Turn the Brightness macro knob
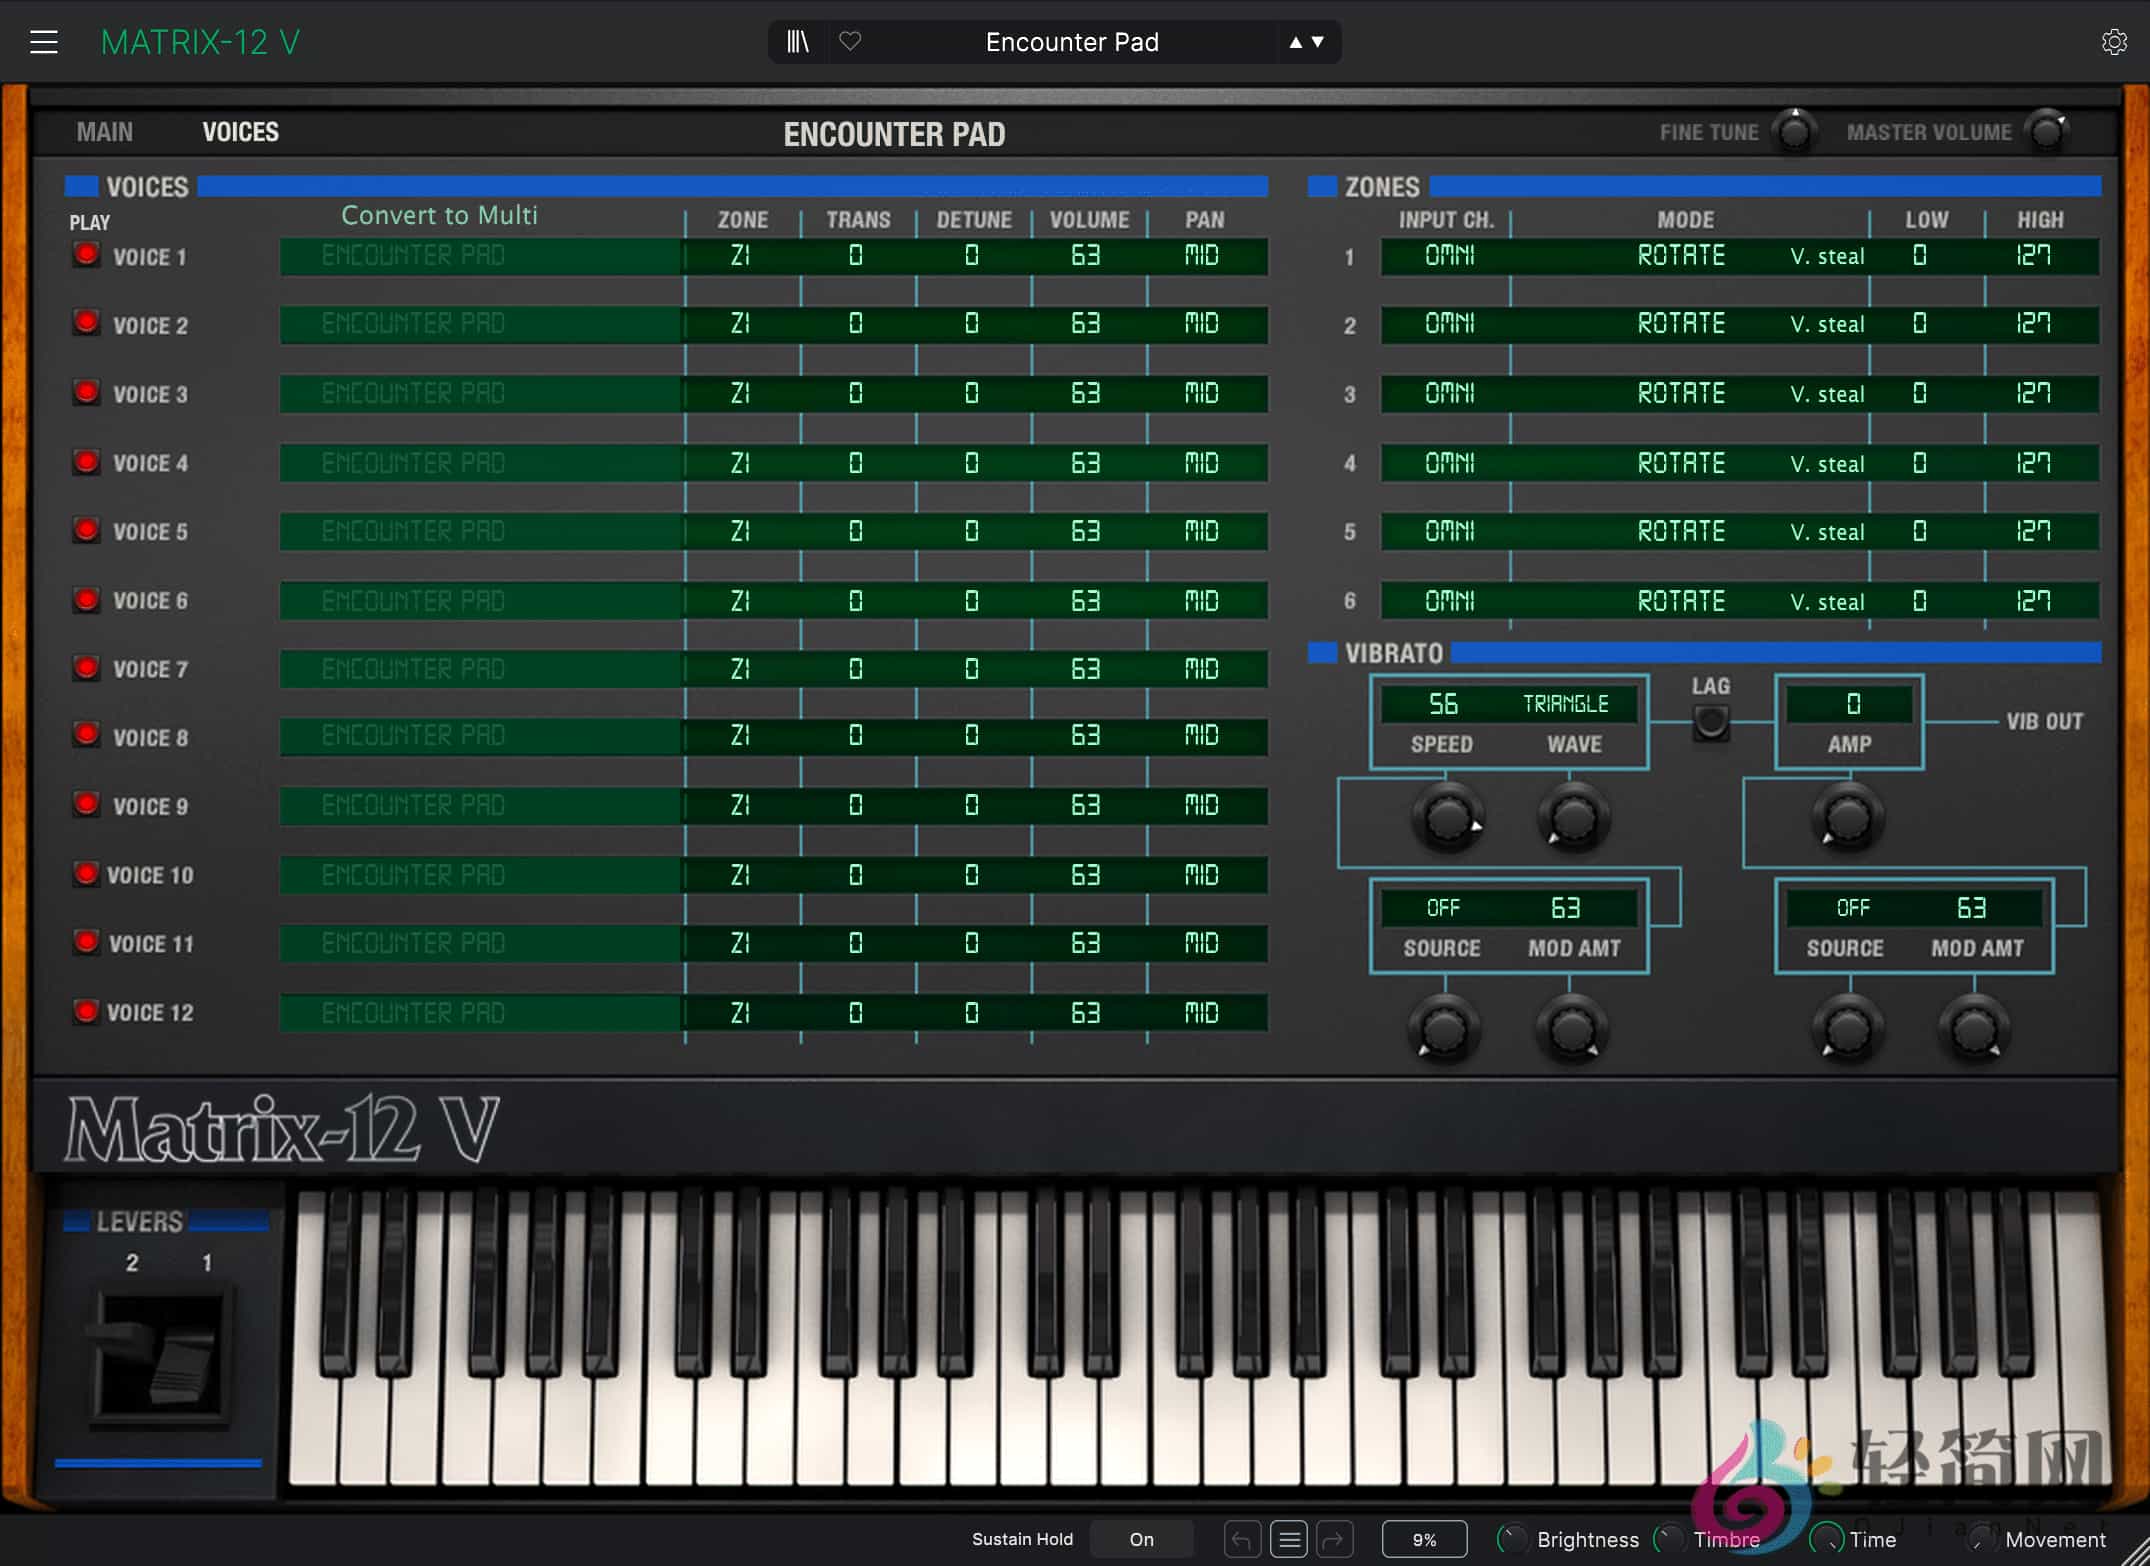The width and height of the screenshot is (2150, 1566). pyautogui.click(x=1510, y=1539)
